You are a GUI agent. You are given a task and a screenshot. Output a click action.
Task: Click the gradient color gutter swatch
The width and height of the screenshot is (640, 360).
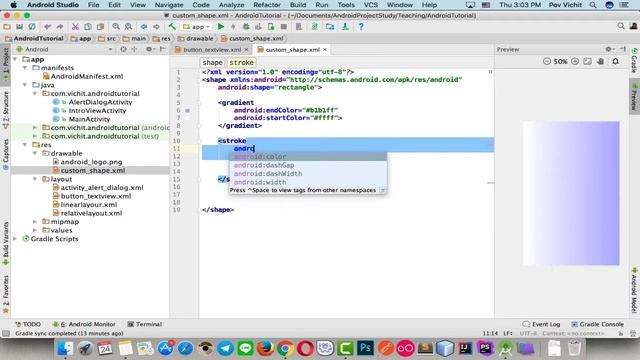[187, 110]
